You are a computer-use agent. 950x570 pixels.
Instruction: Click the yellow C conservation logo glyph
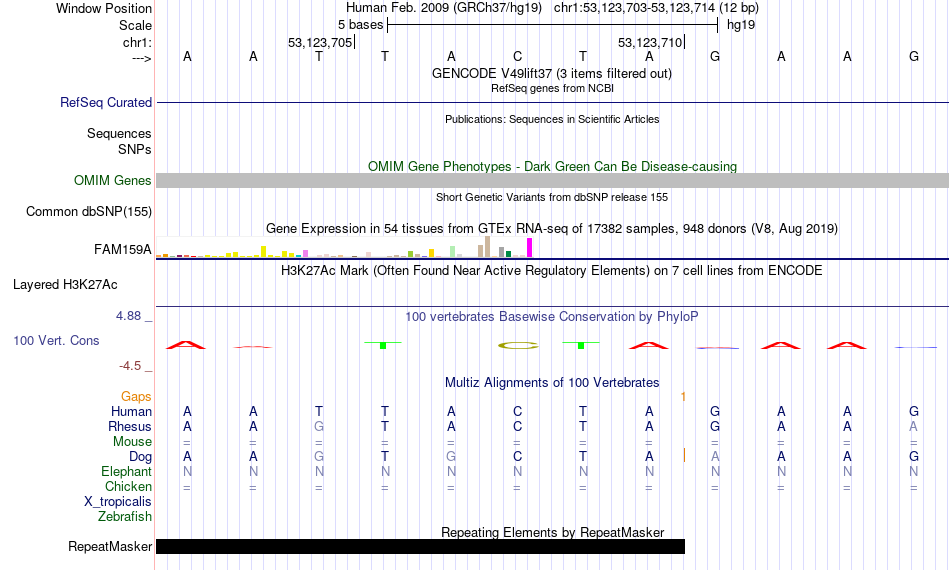(518, 345)
